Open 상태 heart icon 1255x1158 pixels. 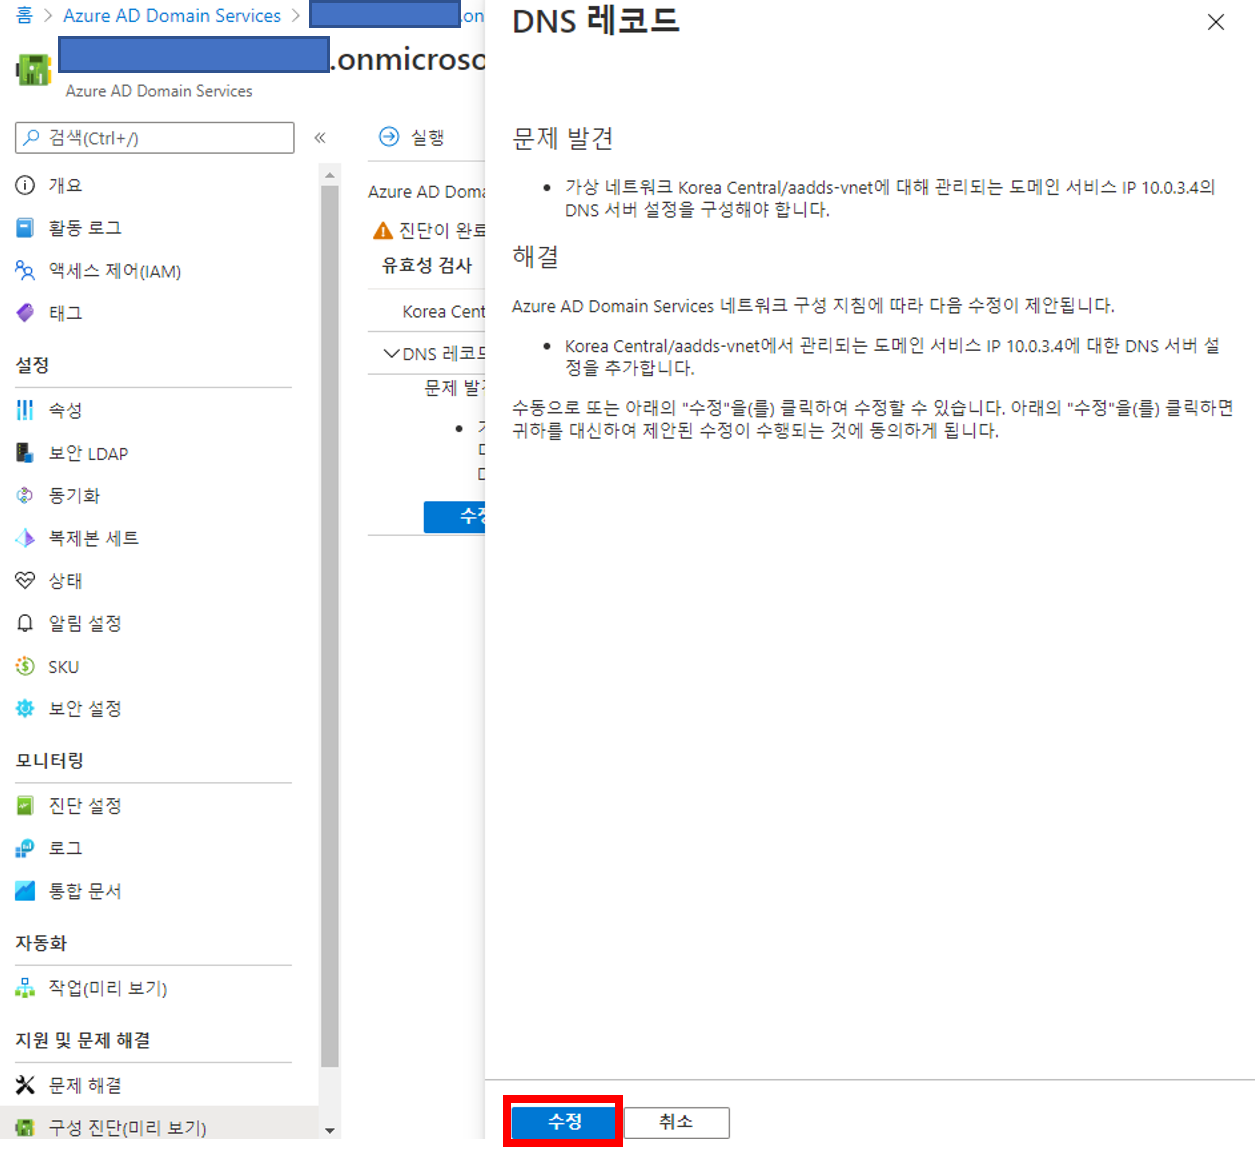click(25, 580)
